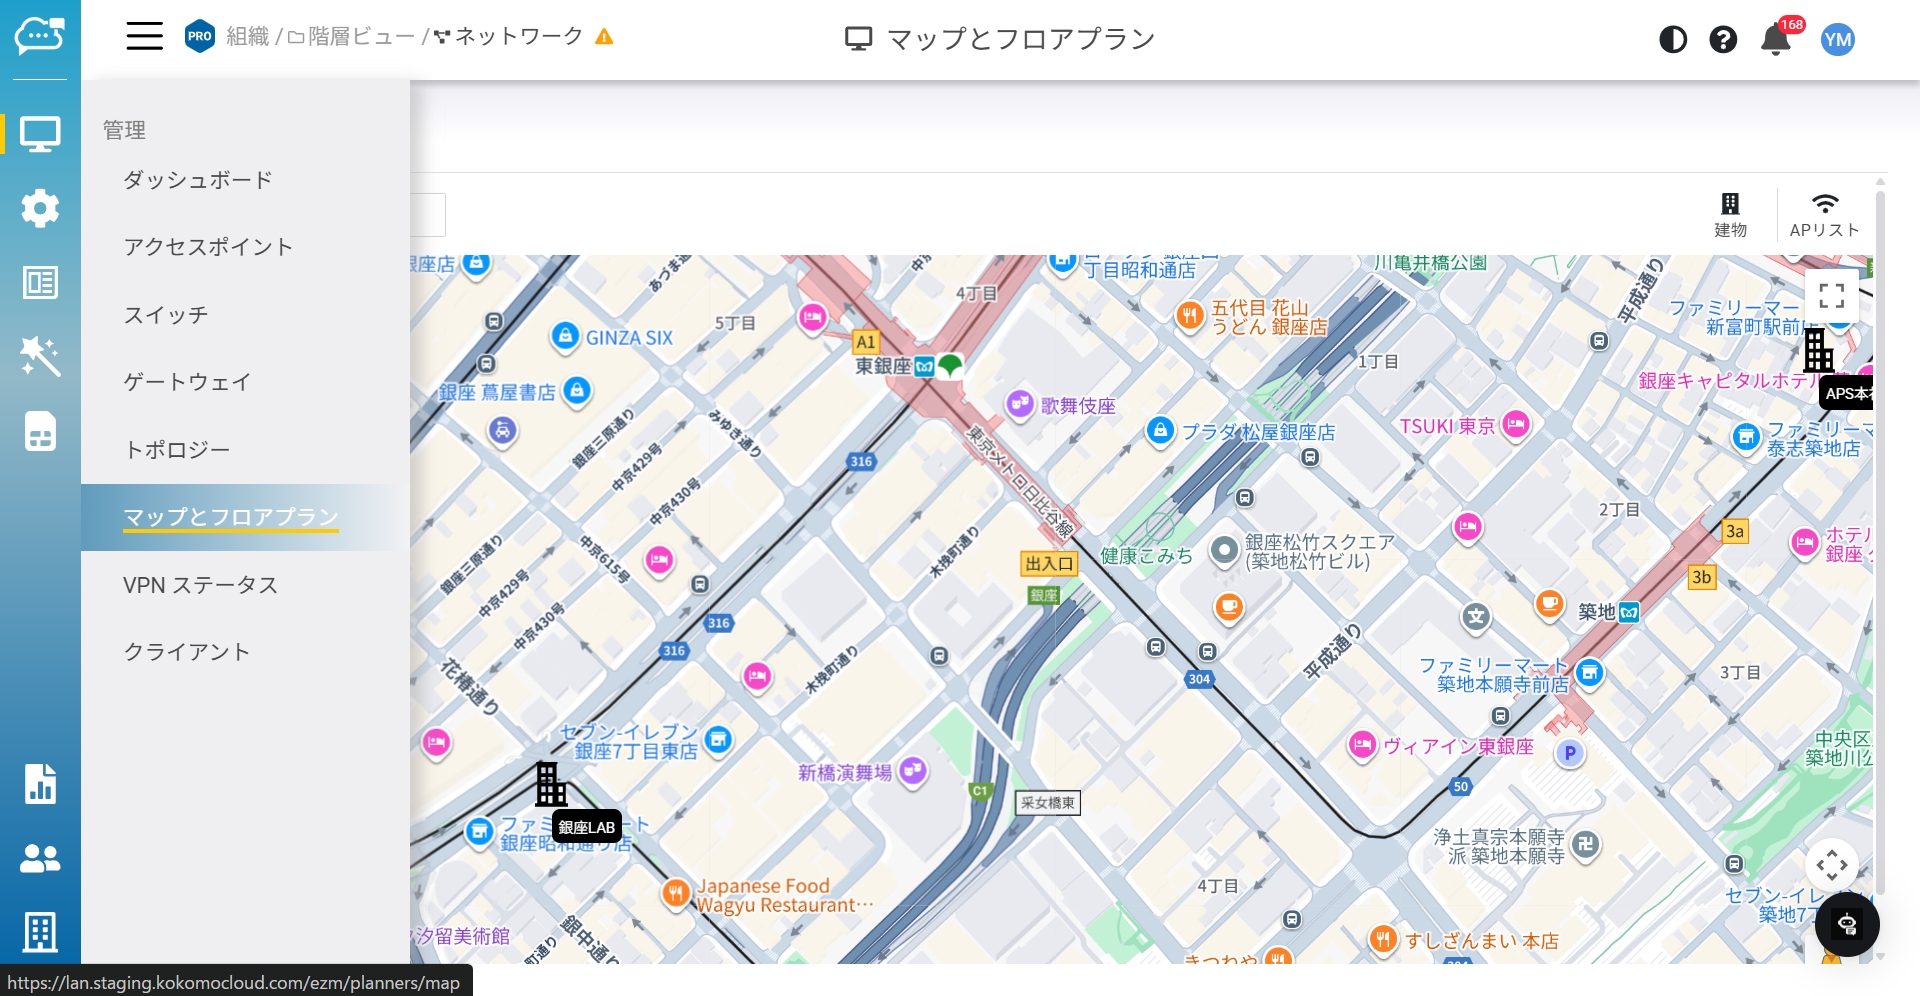Toggle the 建物 buildings view button

click(x=1730, y=215)
